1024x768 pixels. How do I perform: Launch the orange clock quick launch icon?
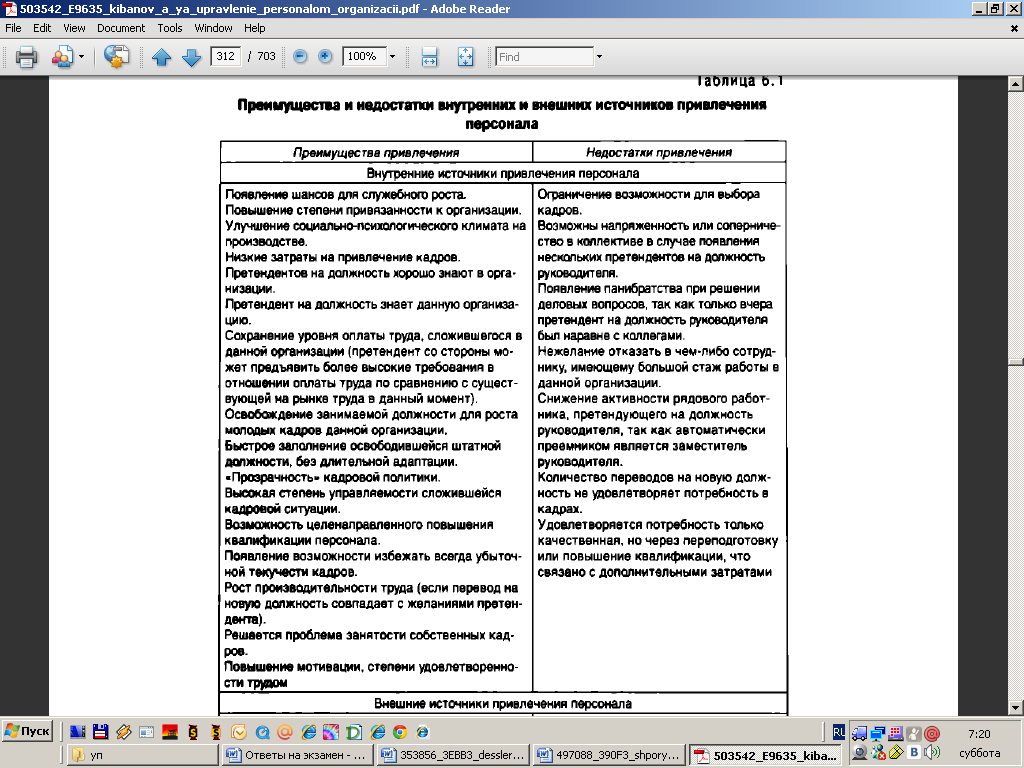pos(239,732)
